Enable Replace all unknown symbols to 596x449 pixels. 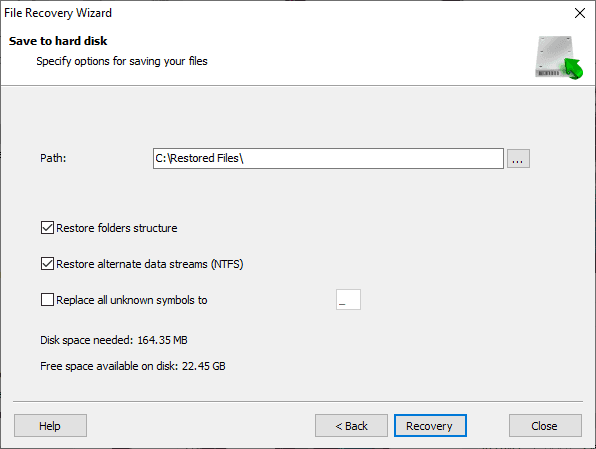[47, 300]
